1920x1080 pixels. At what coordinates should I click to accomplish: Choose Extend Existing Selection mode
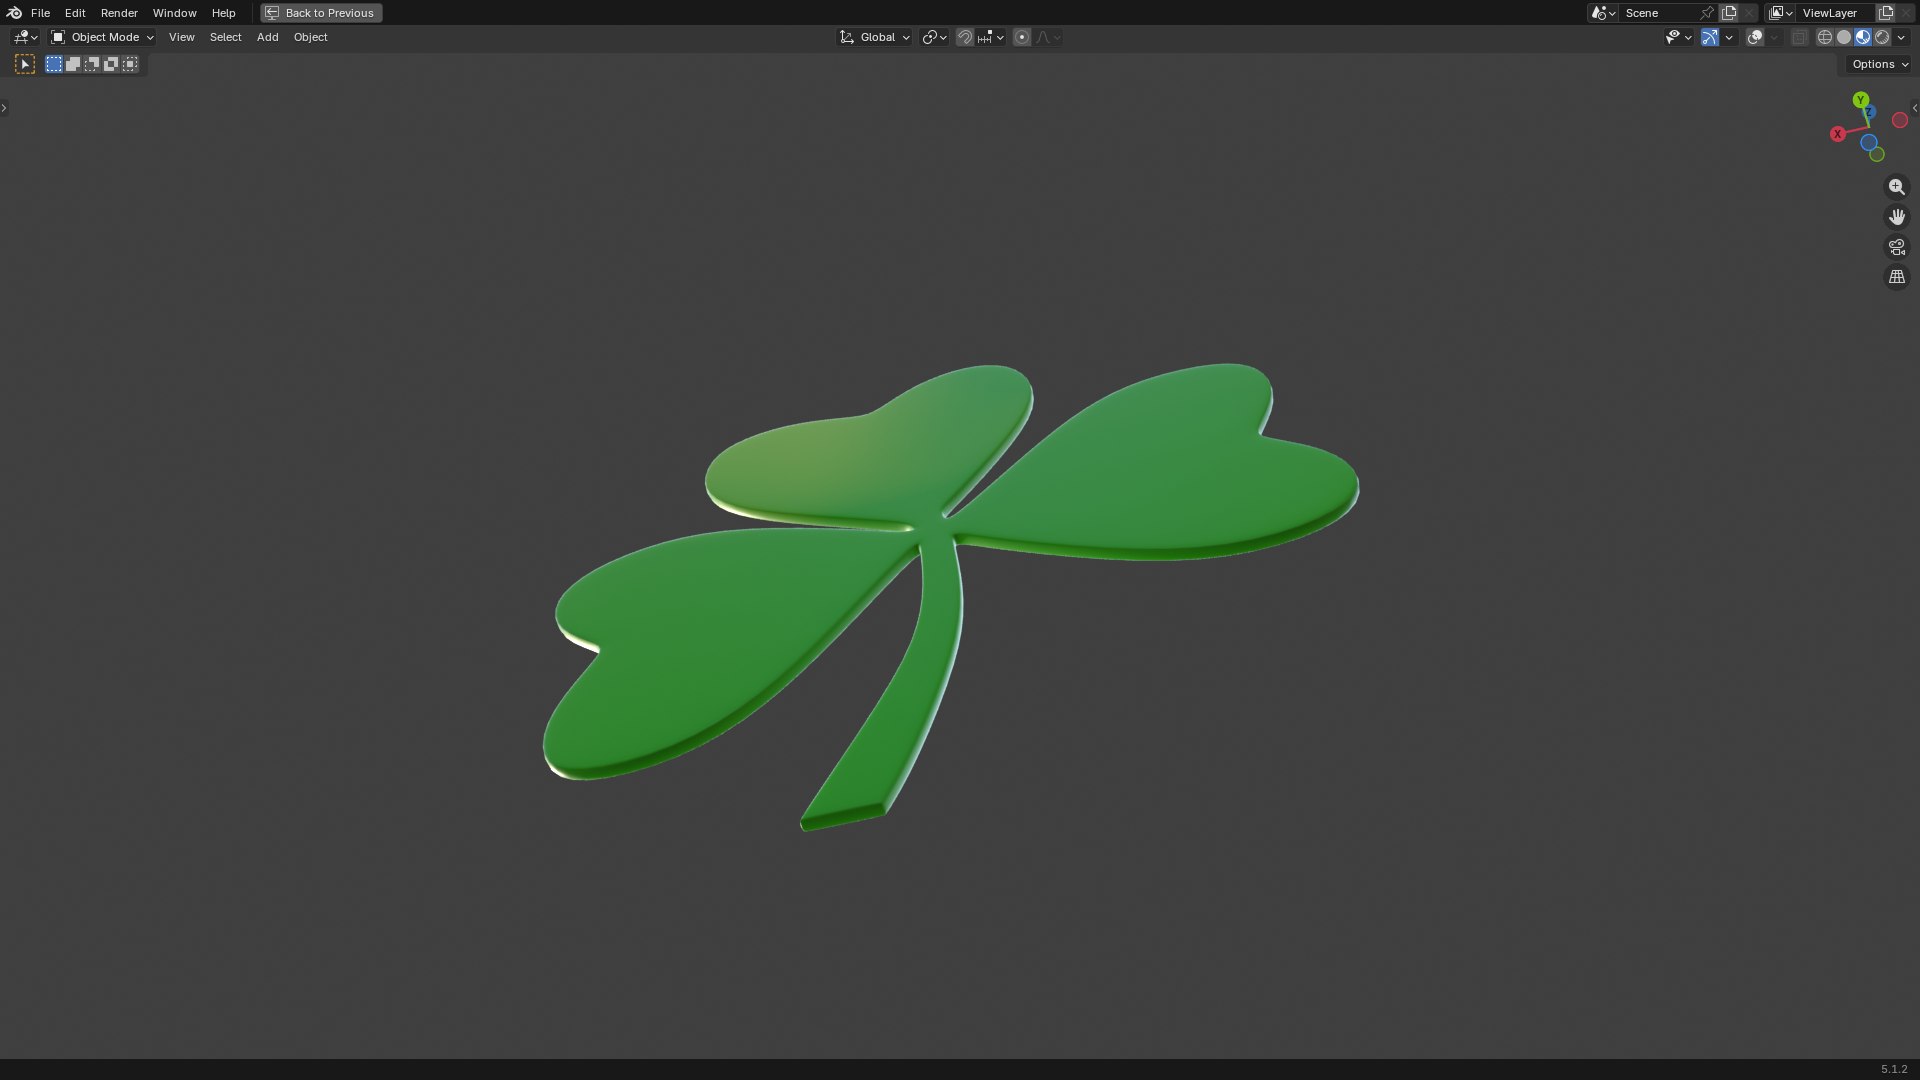[x=73, y=64]
